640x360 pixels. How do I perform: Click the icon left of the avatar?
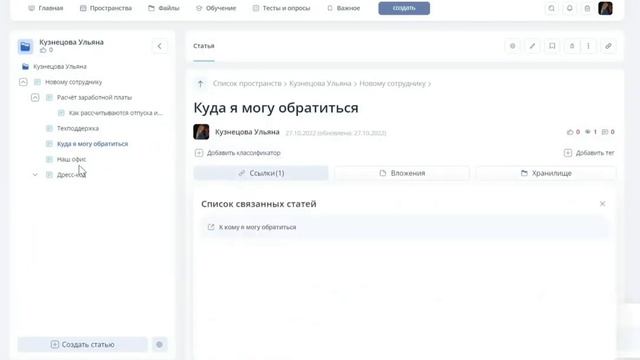587,8
